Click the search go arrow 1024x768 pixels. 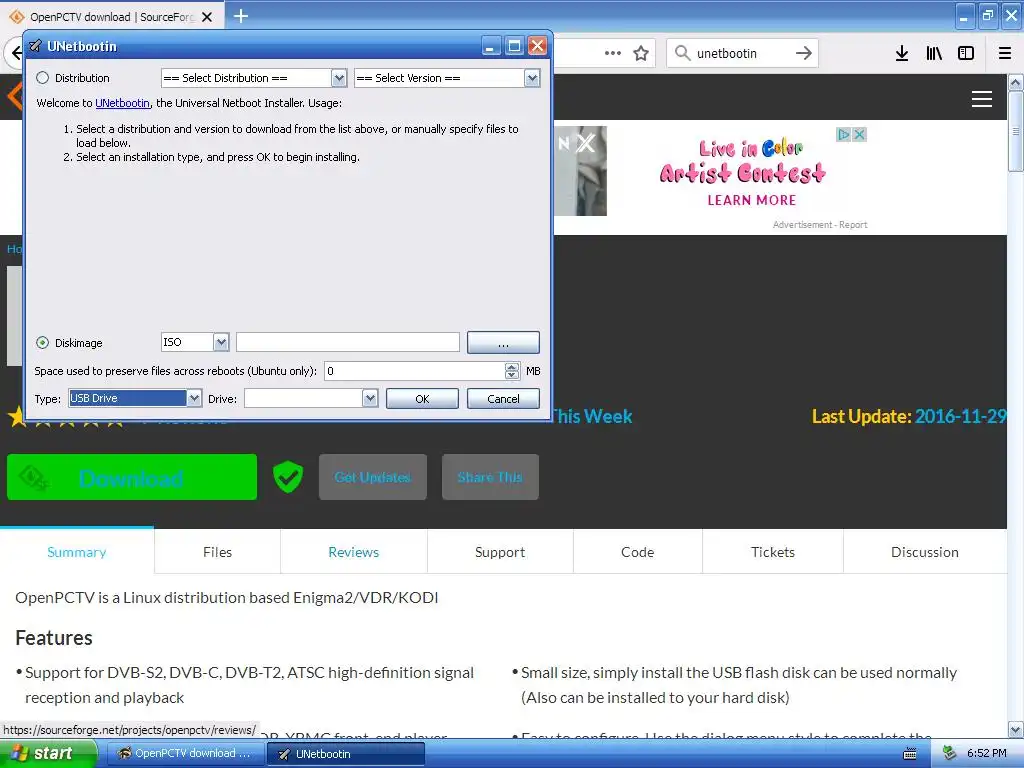[804, 53]
